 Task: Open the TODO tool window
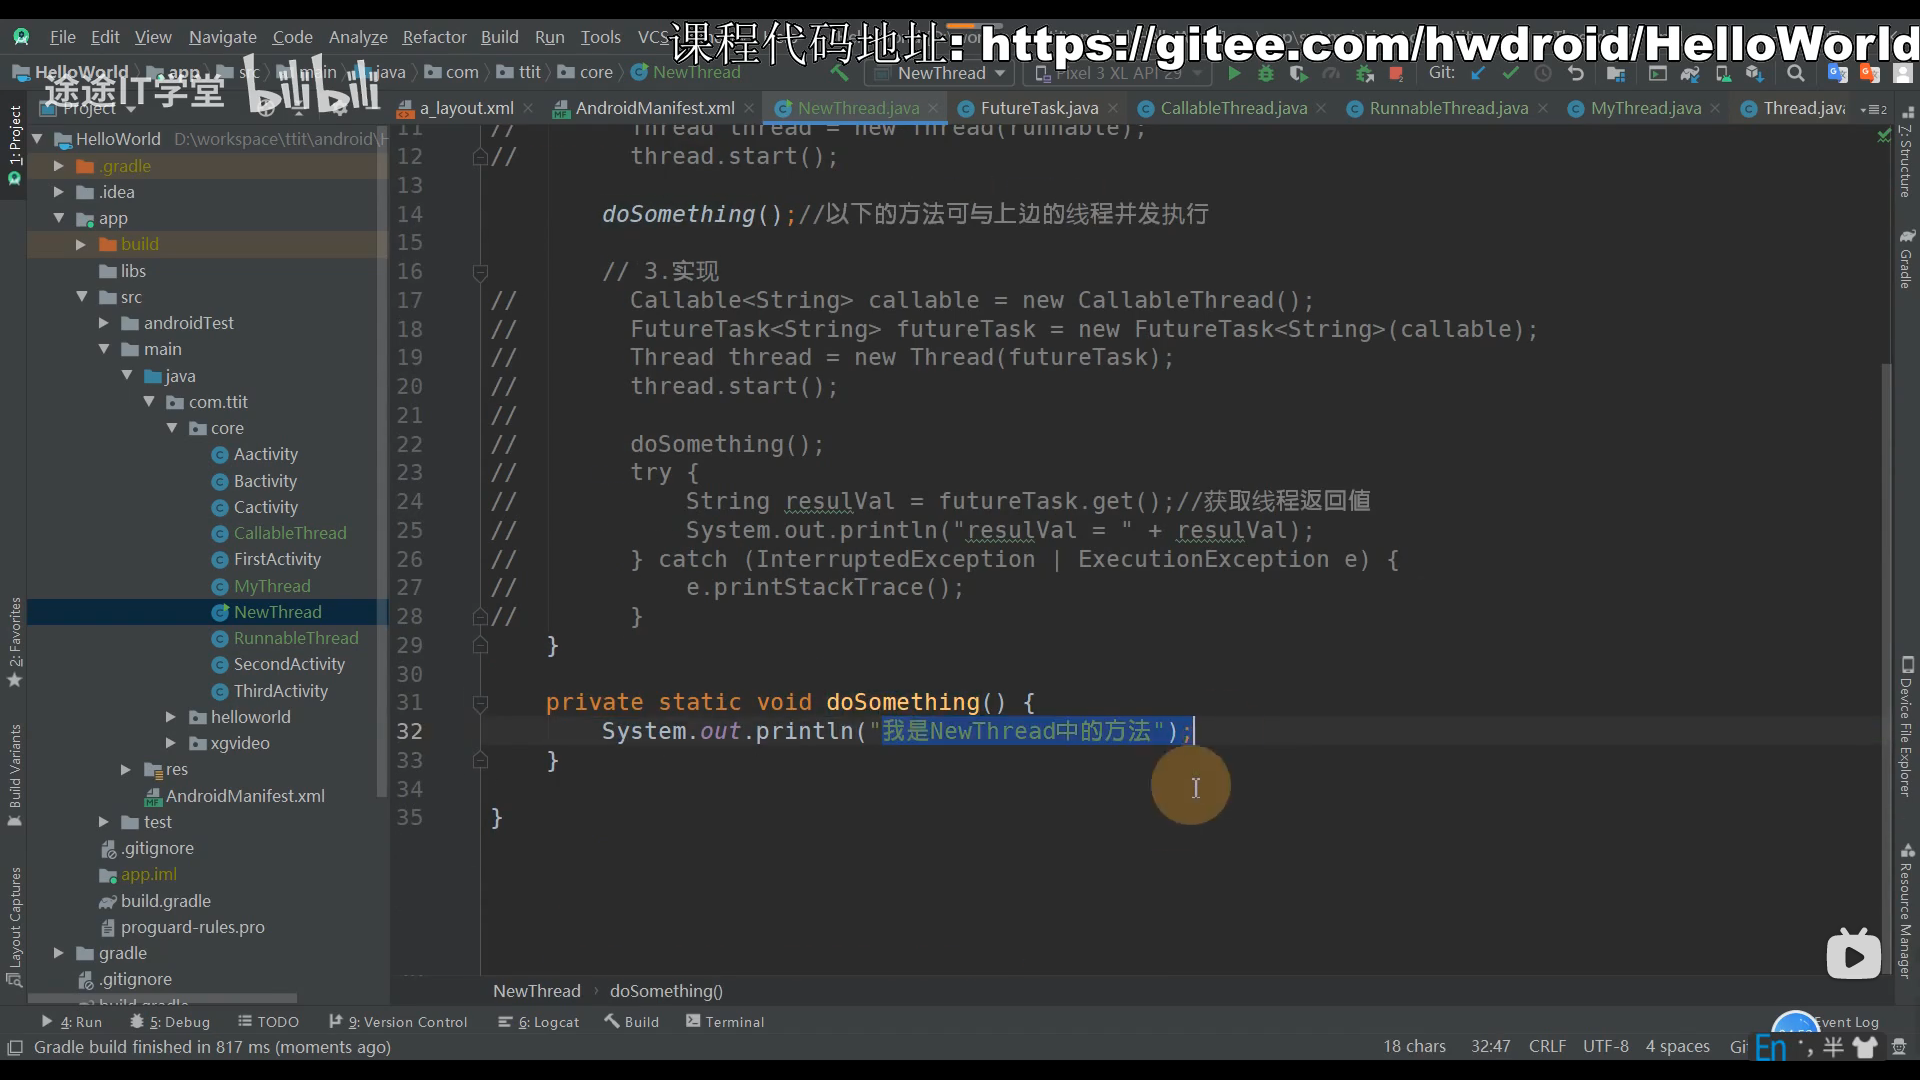click(x=269, y=1022)
